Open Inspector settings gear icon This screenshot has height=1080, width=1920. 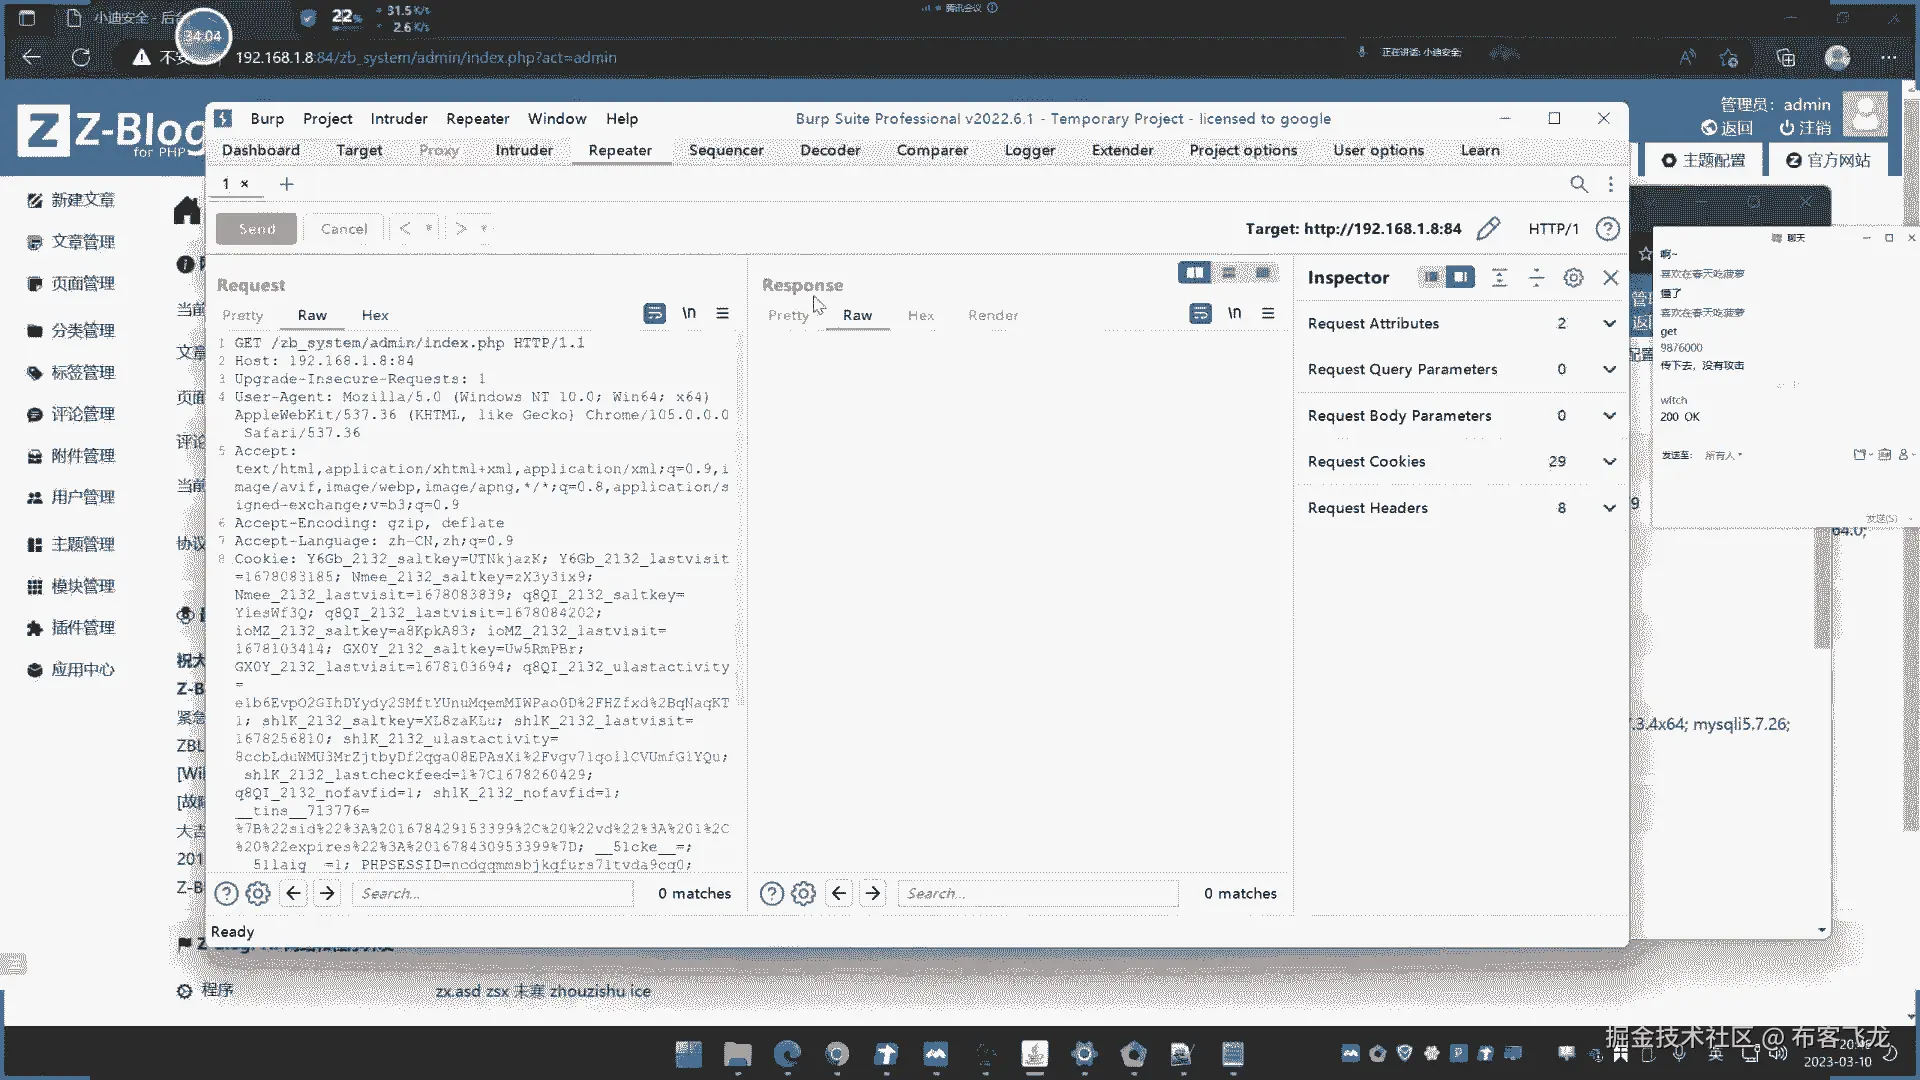(1573, 278)
